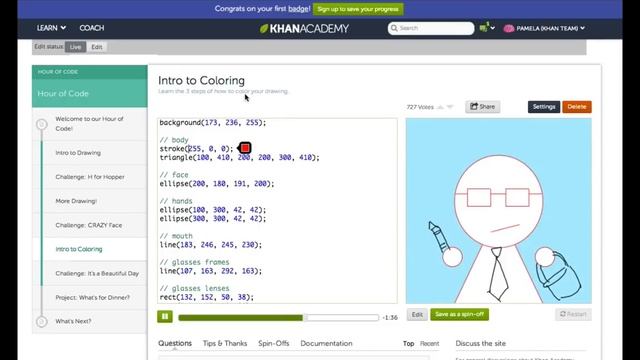Click the Restart button
Screen dimensions: 640x360
click(x=573, y=314)
